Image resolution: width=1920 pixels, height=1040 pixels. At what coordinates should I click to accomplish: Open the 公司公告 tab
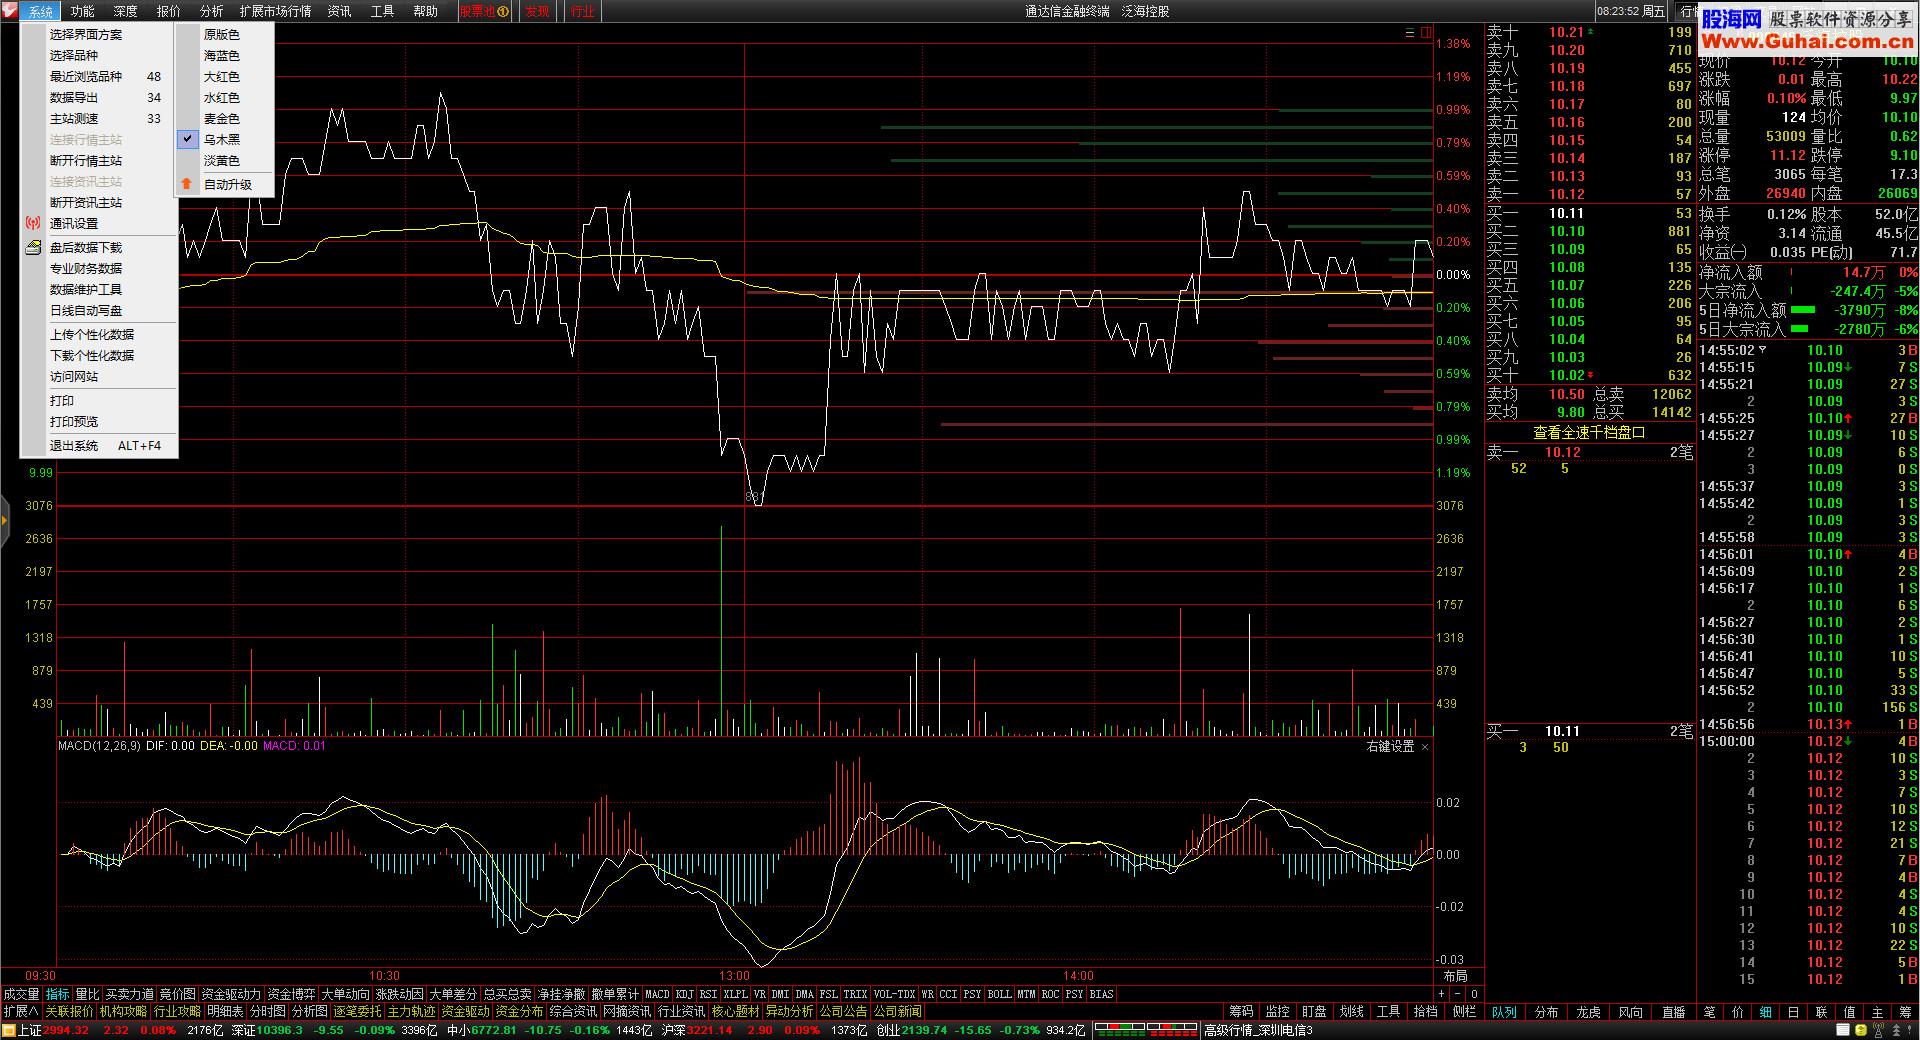tap(843, 1012)
